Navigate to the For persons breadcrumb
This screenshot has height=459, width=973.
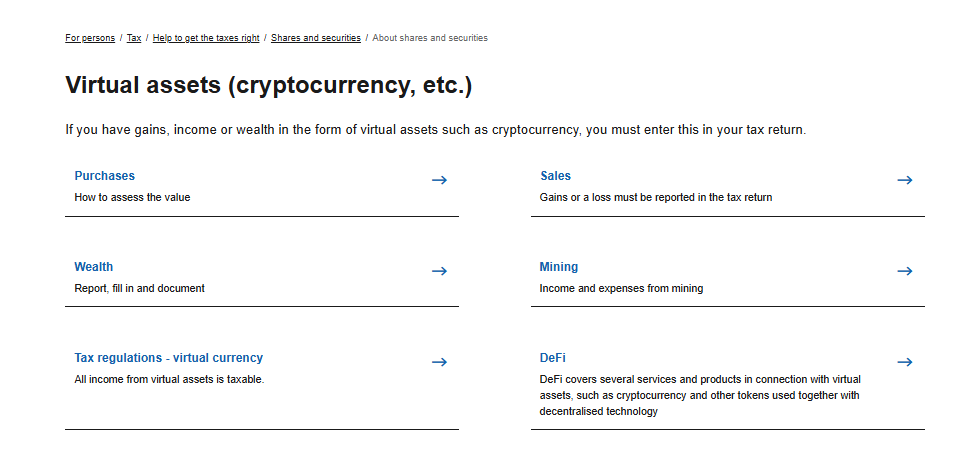point(90,38)
